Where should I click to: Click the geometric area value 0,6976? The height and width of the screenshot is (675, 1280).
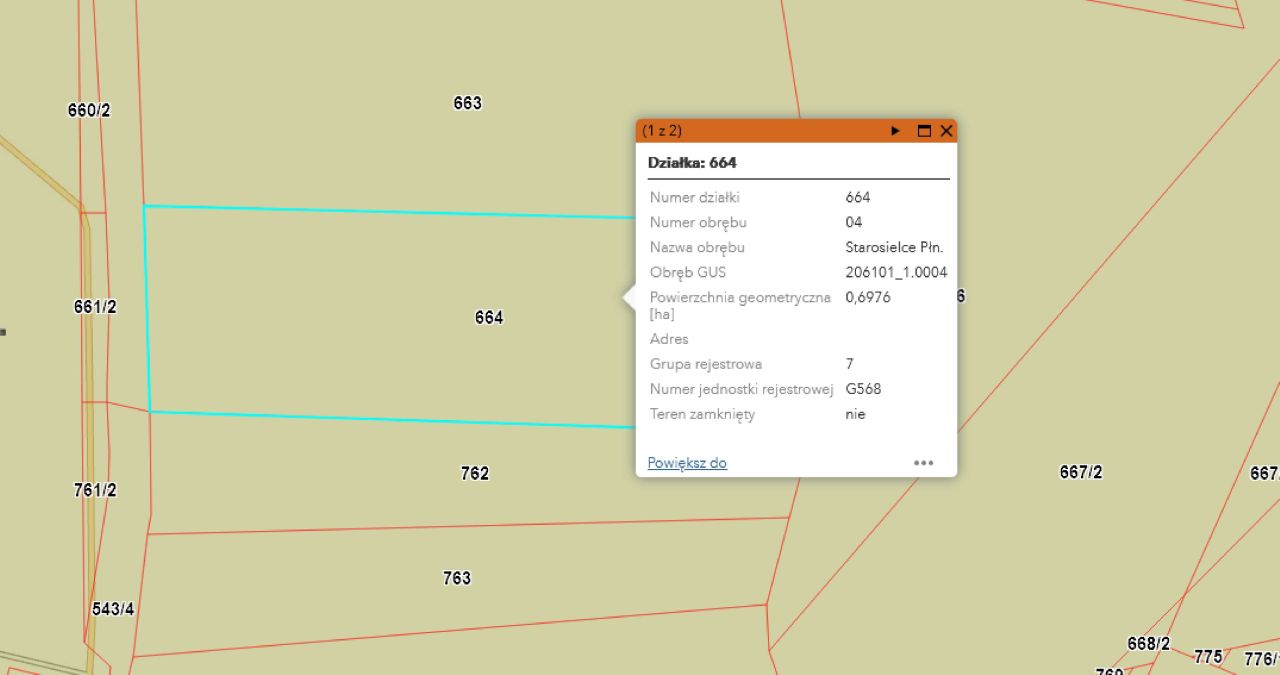868,297
